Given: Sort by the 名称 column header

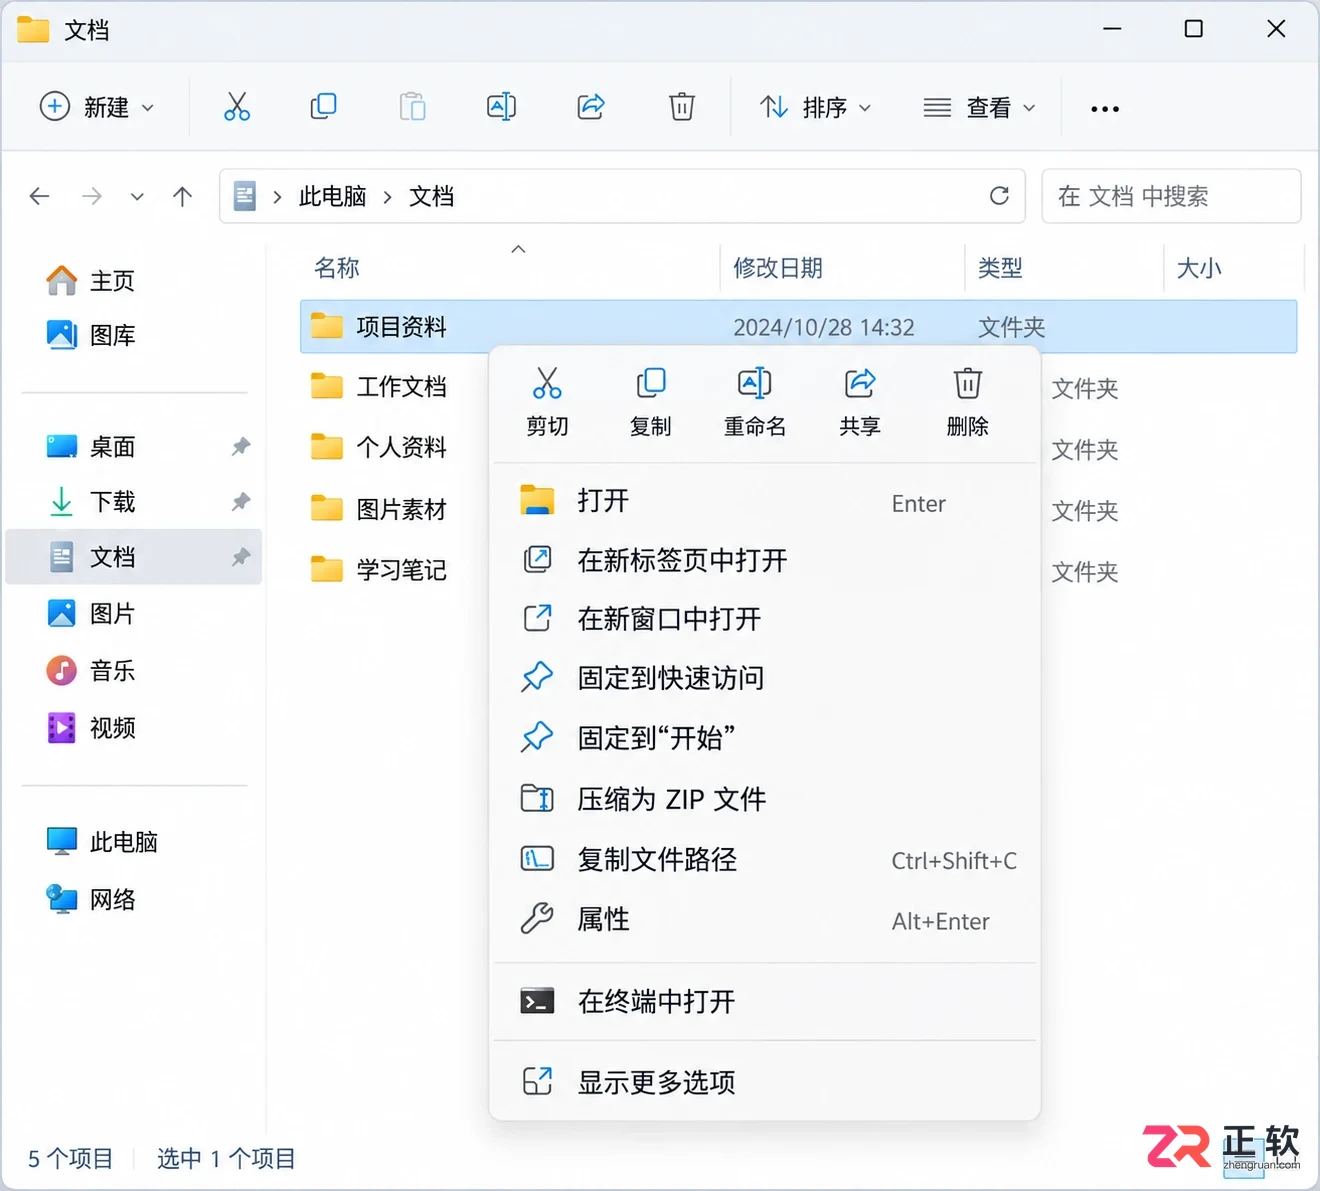Looking at the screenshot, I should tap(337, 268).
